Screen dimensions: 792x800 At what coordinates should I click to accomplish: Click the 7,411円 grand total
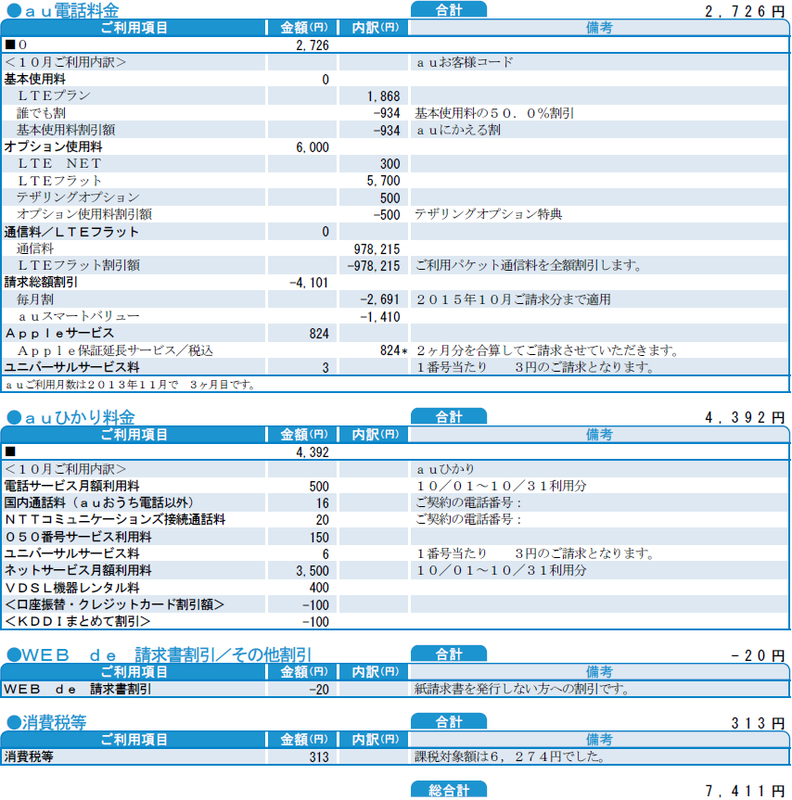pos(745,791)
